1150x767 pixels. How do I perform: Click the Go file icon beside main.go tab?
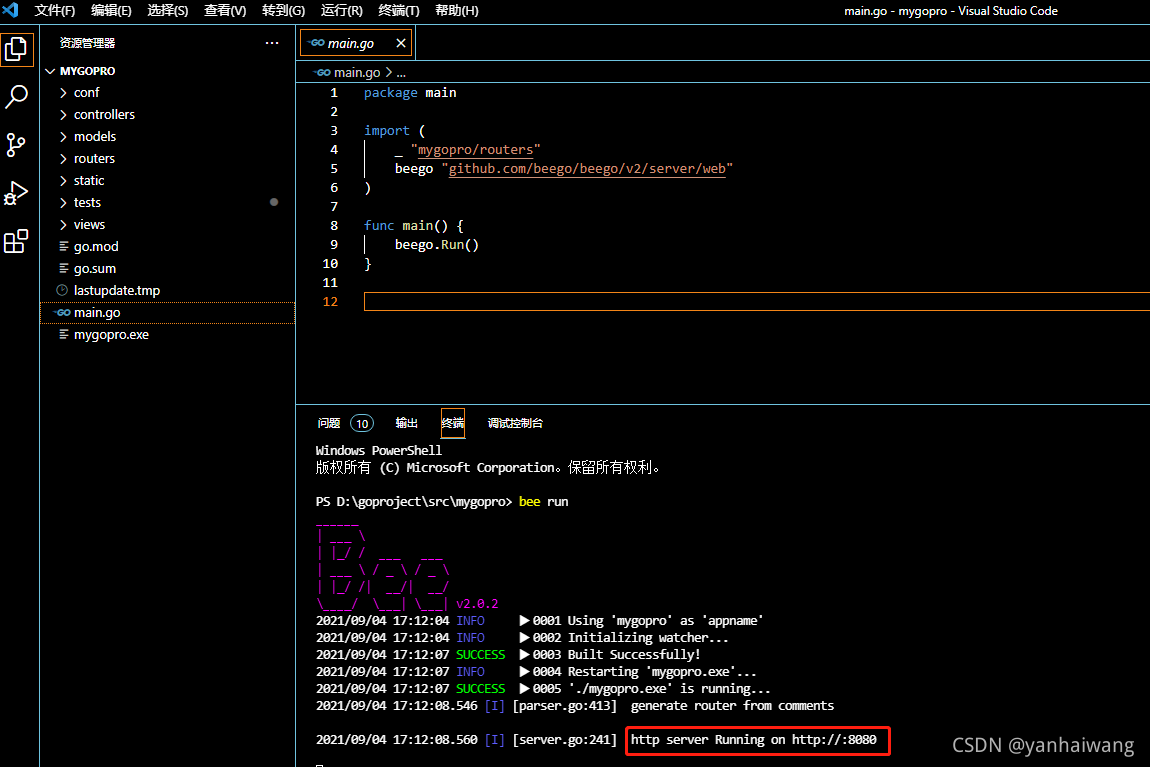[x=315, y=43]
